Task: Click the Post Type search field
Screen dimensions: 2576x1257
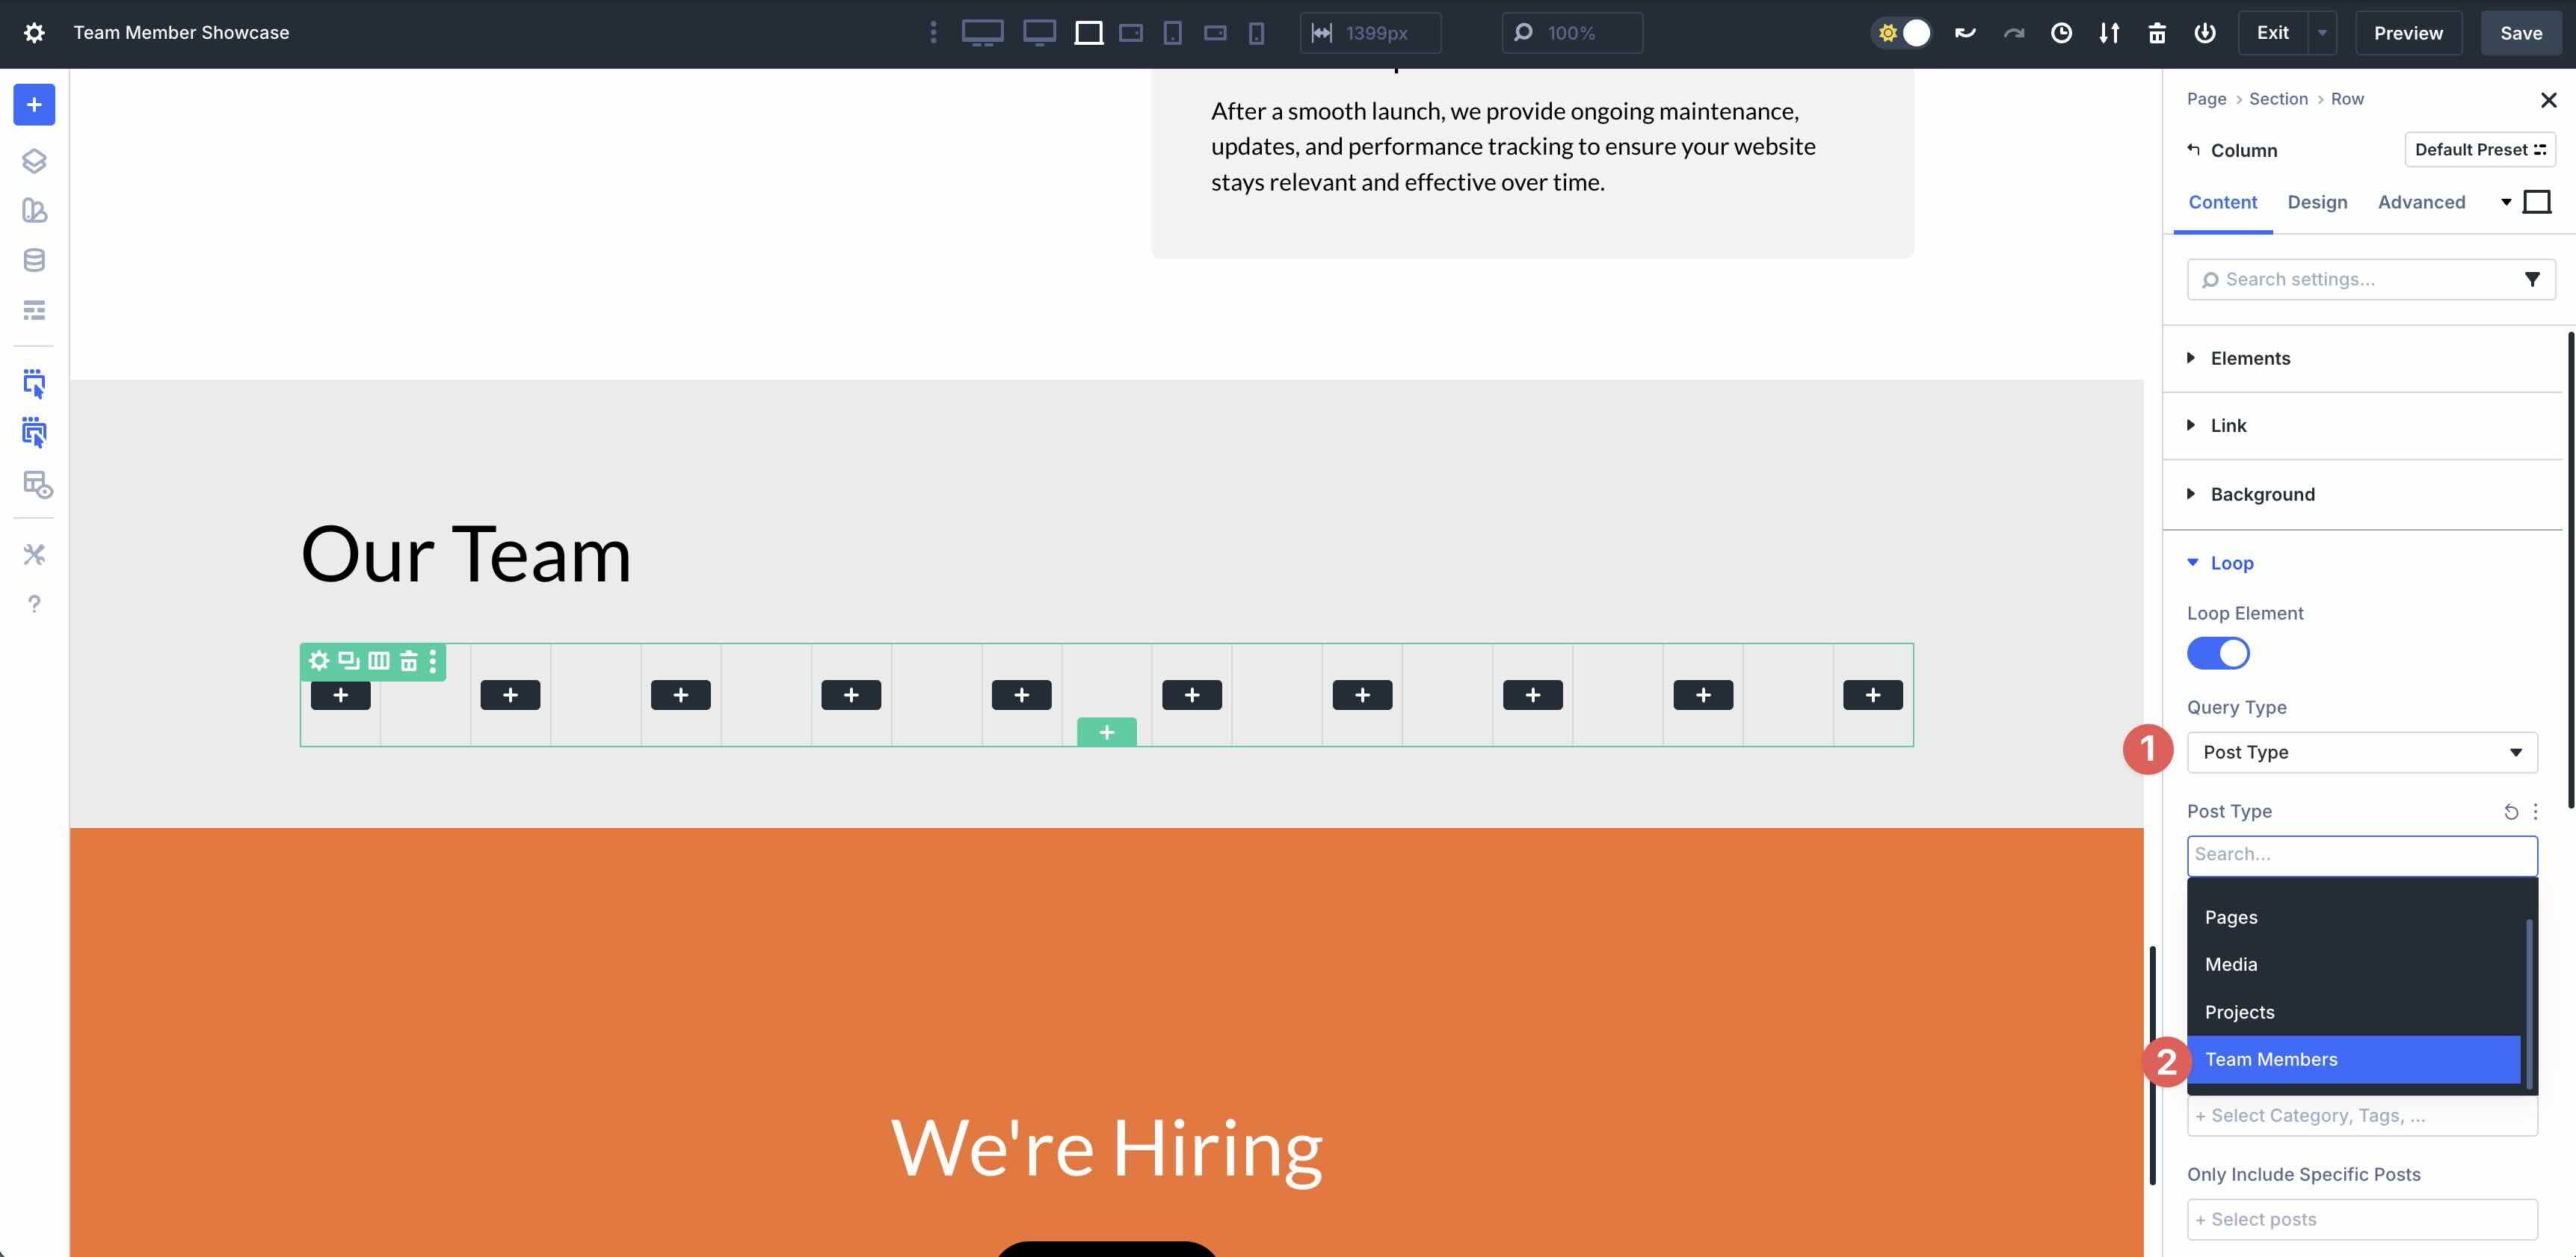Action: click(x=2362, y=854)
